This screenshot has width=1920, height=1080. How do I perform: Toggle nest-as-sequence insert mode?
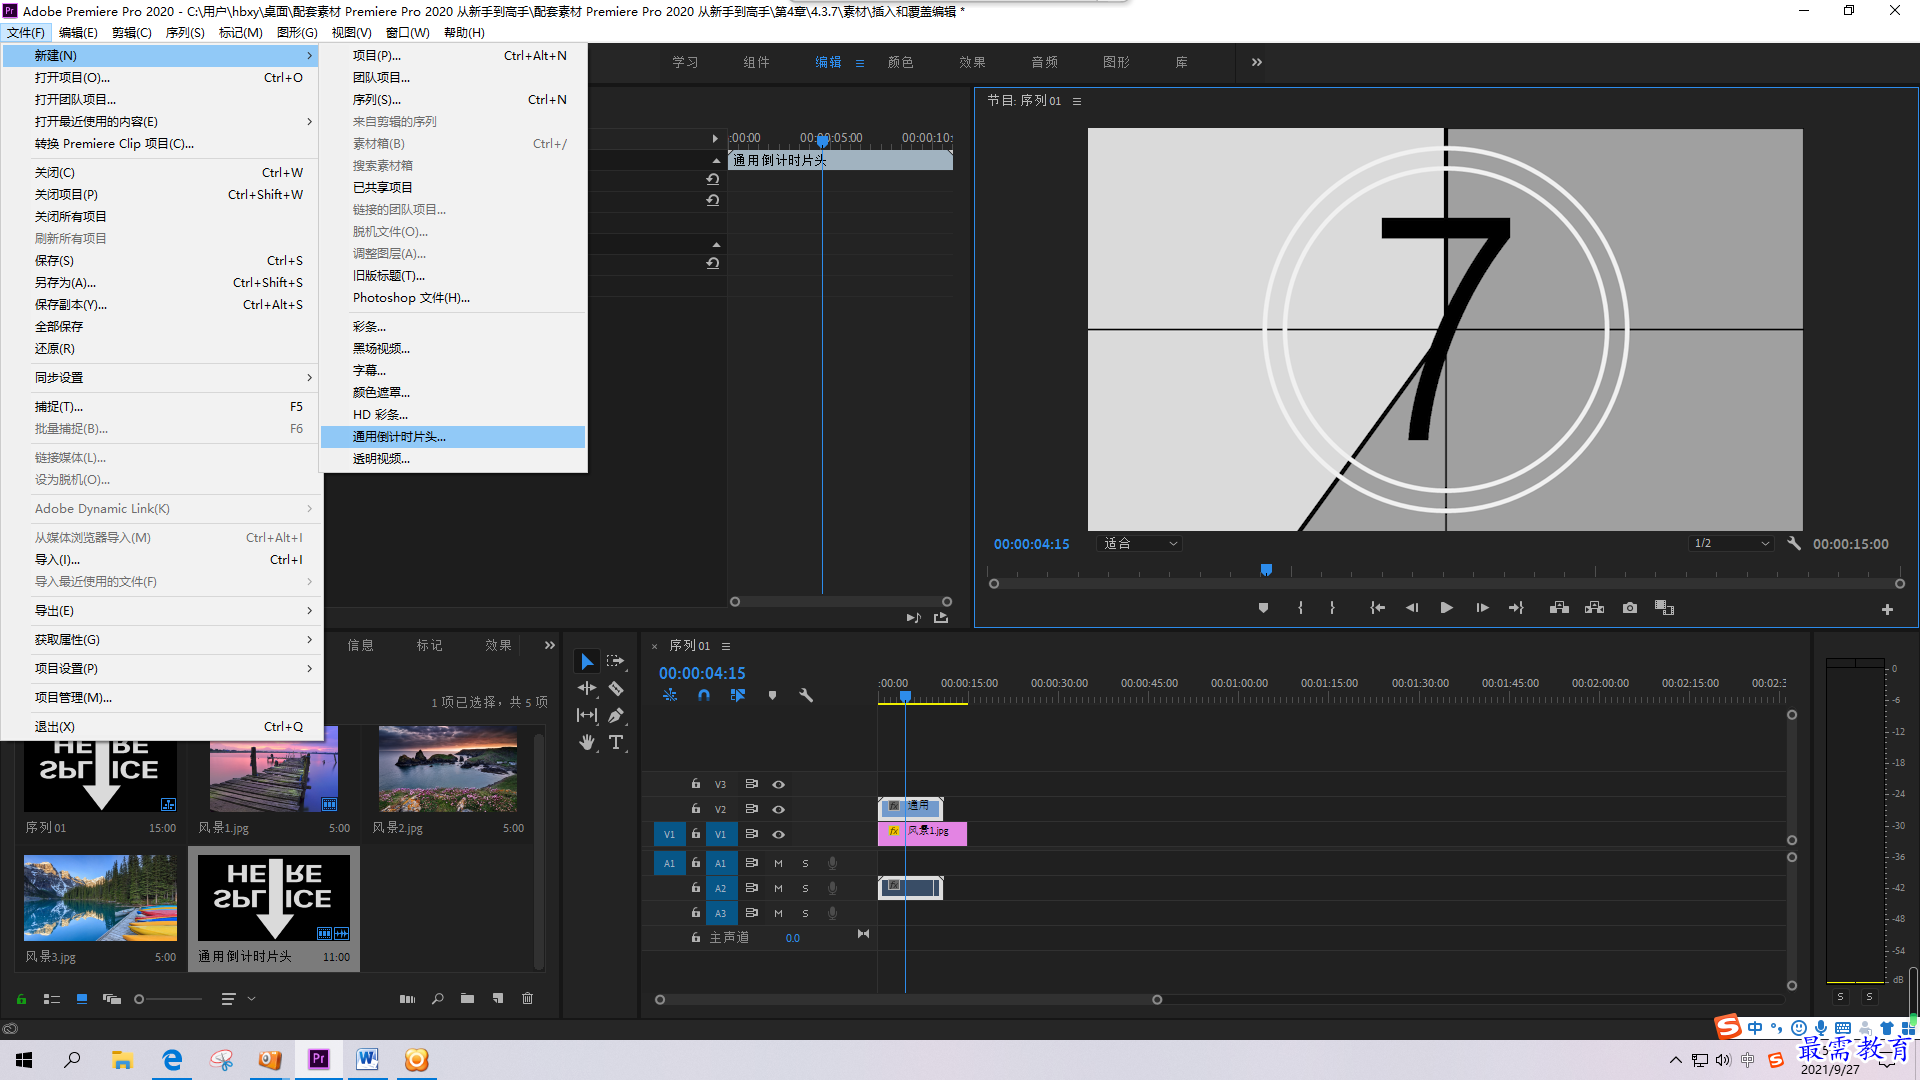(x=670, y=695)
